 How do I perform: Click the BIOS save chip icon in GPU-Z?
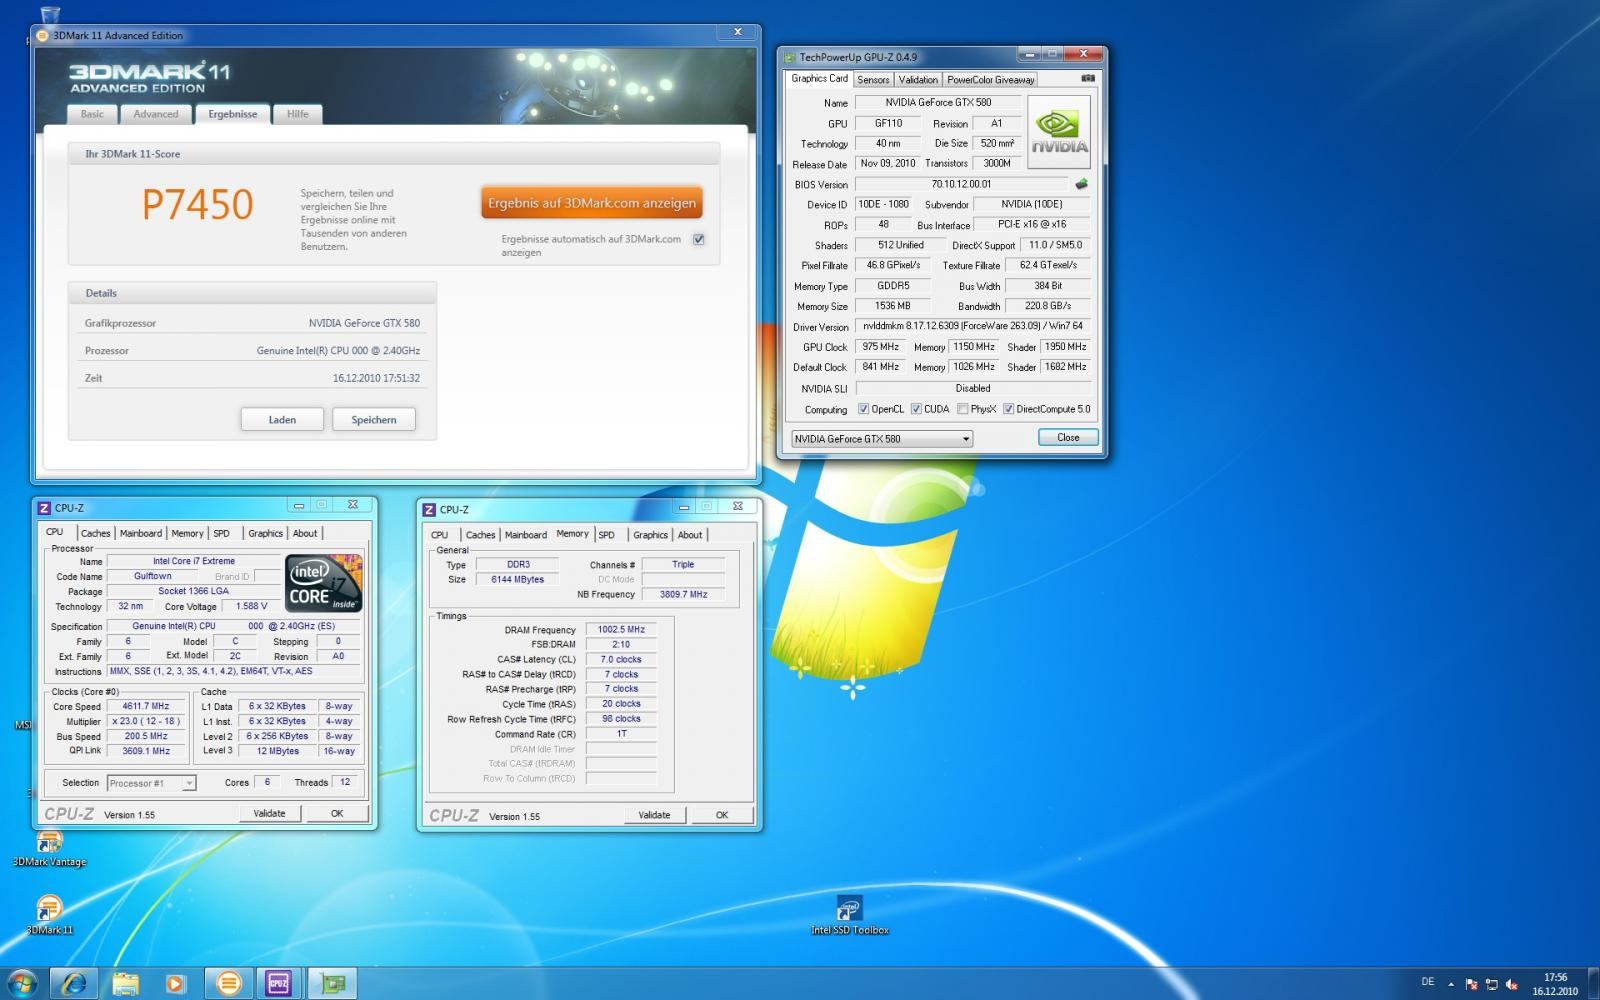[1081, 184]
